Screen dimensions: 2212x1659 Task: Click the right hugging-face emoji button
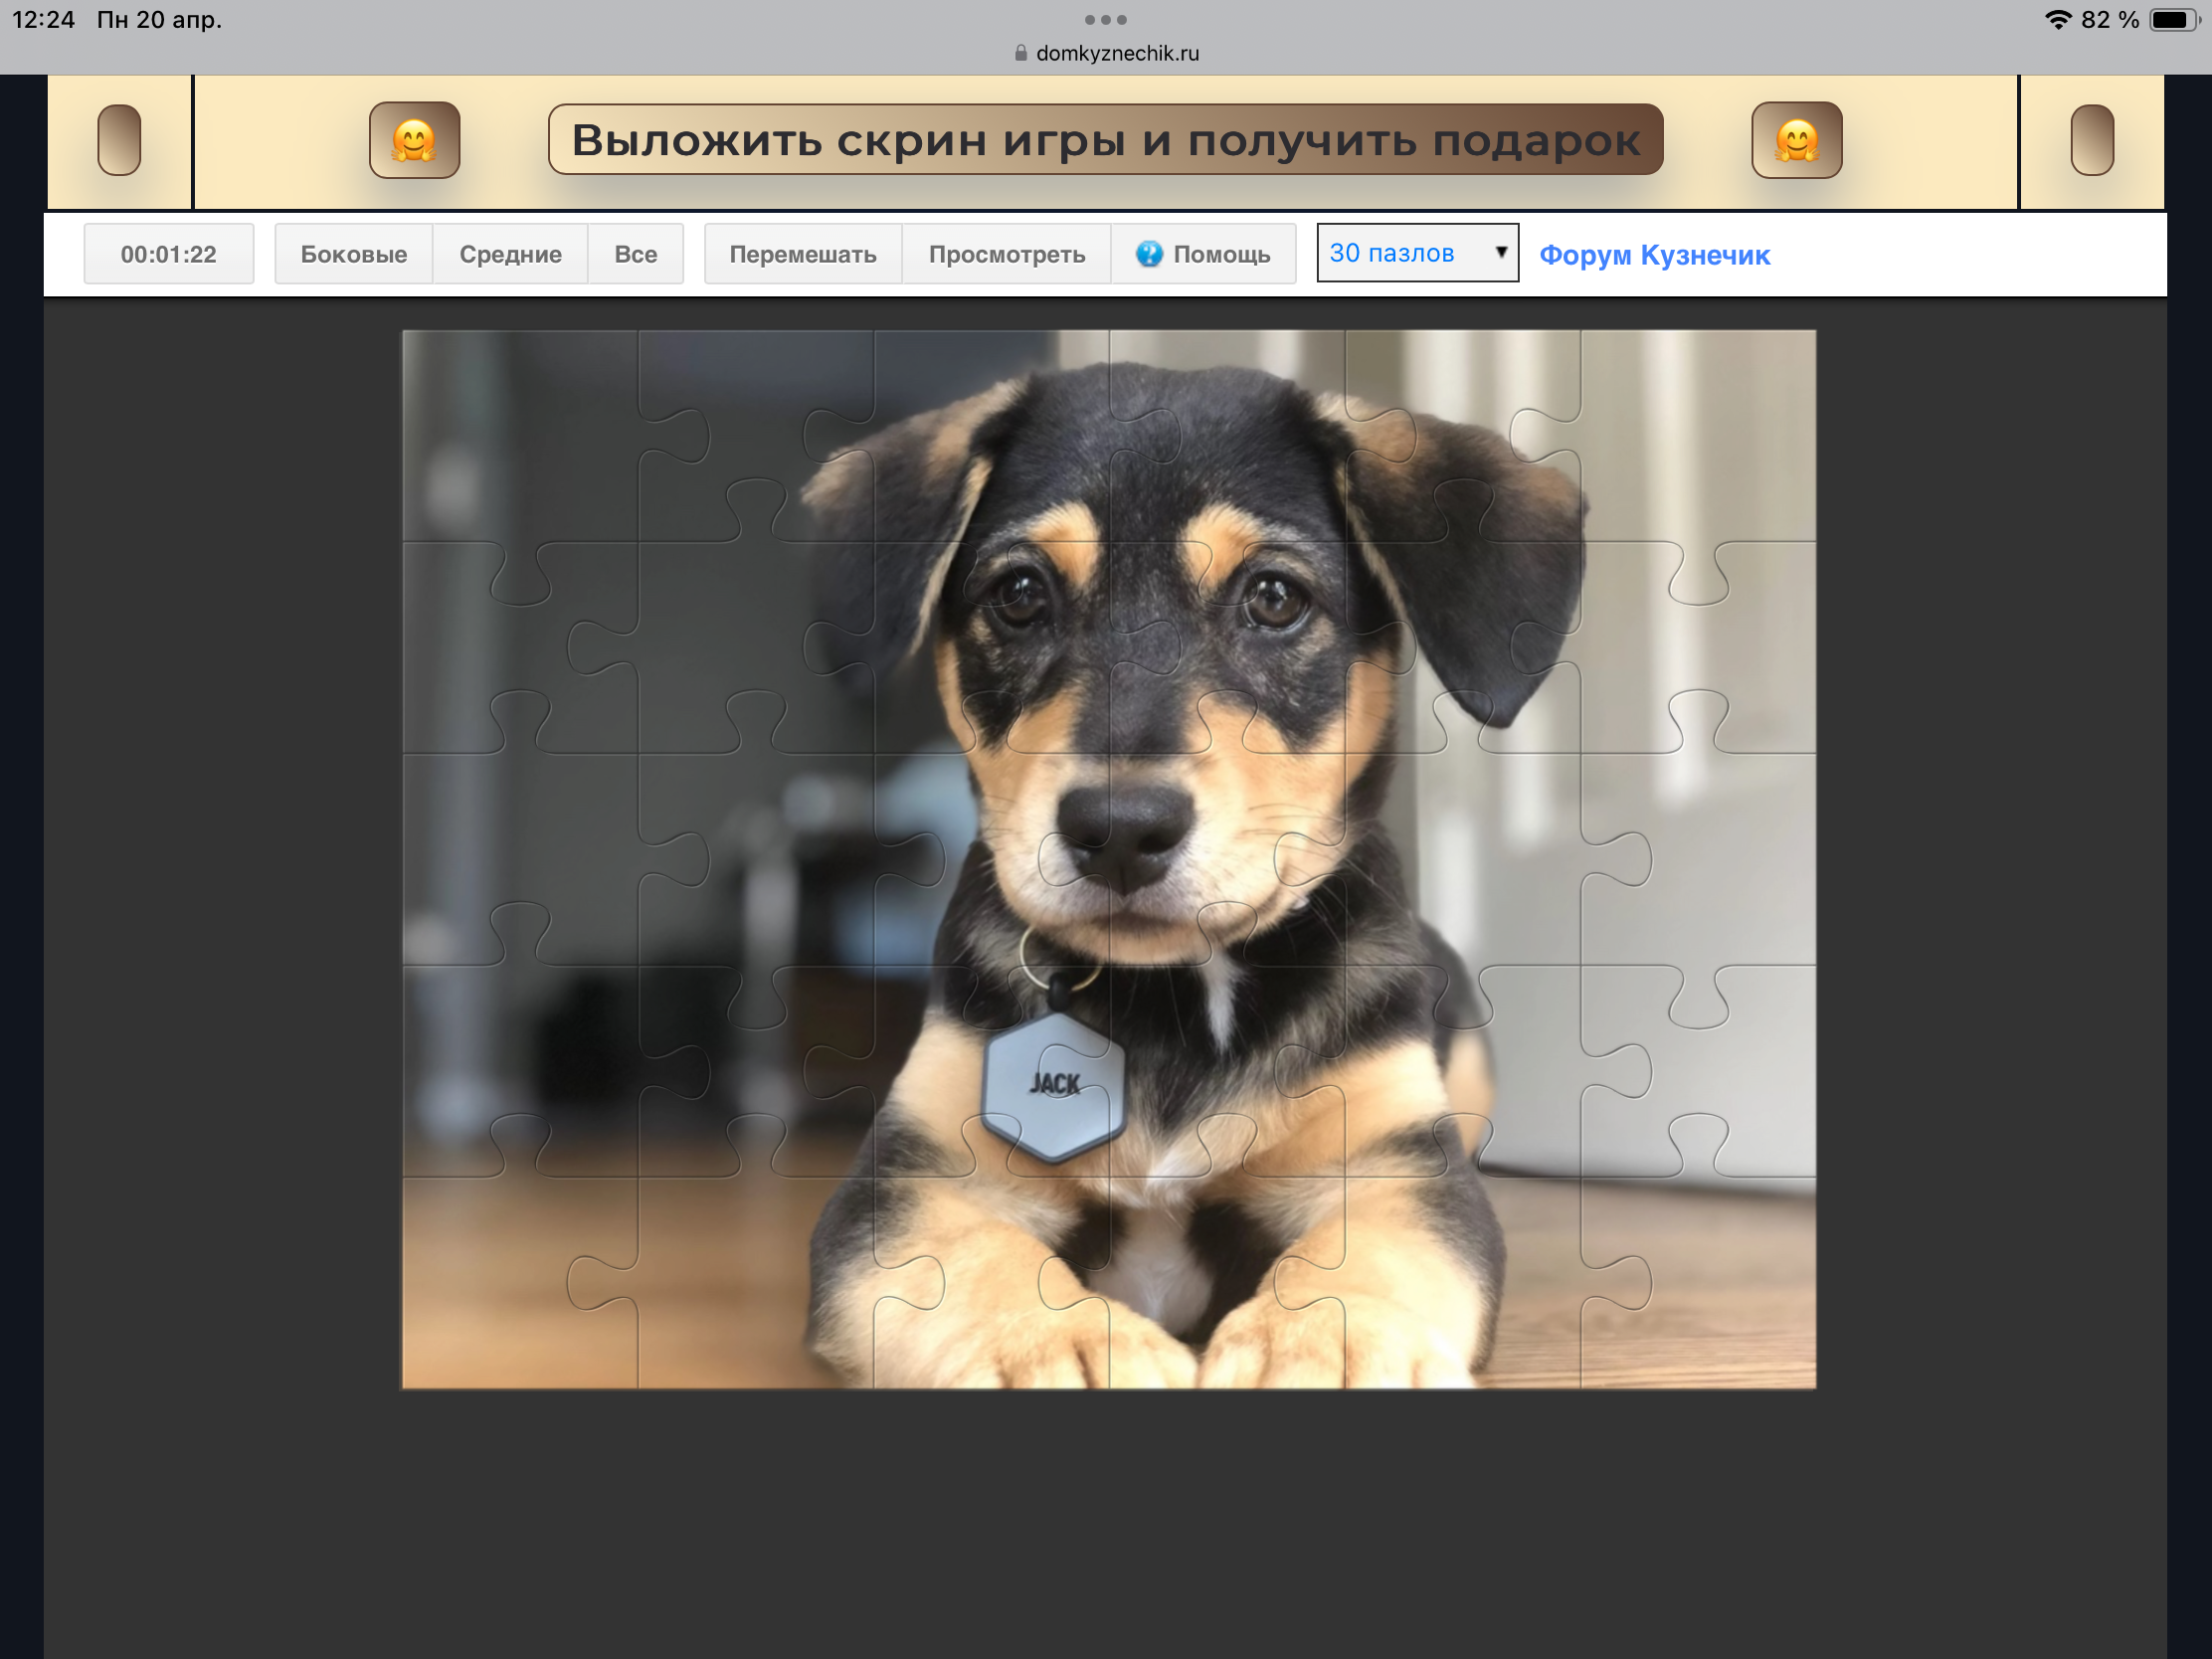[x=1796, y=140]
